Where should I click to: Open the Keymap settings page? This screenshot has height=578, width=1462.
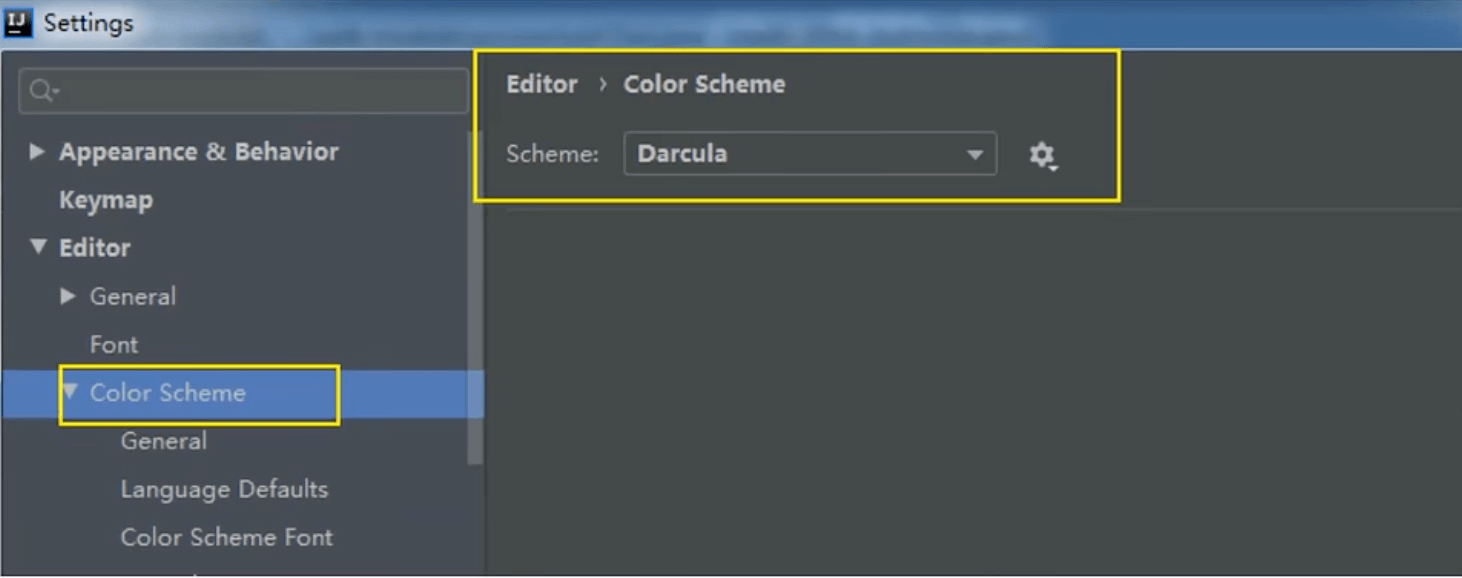[106, 200]
